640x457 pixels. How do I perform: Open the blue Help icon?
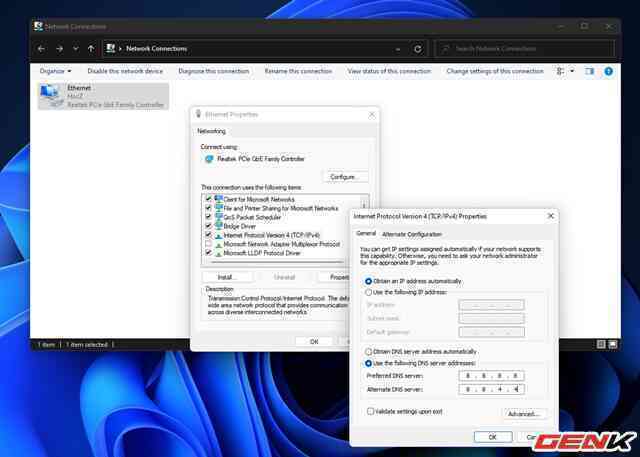[x=608, y=71]
